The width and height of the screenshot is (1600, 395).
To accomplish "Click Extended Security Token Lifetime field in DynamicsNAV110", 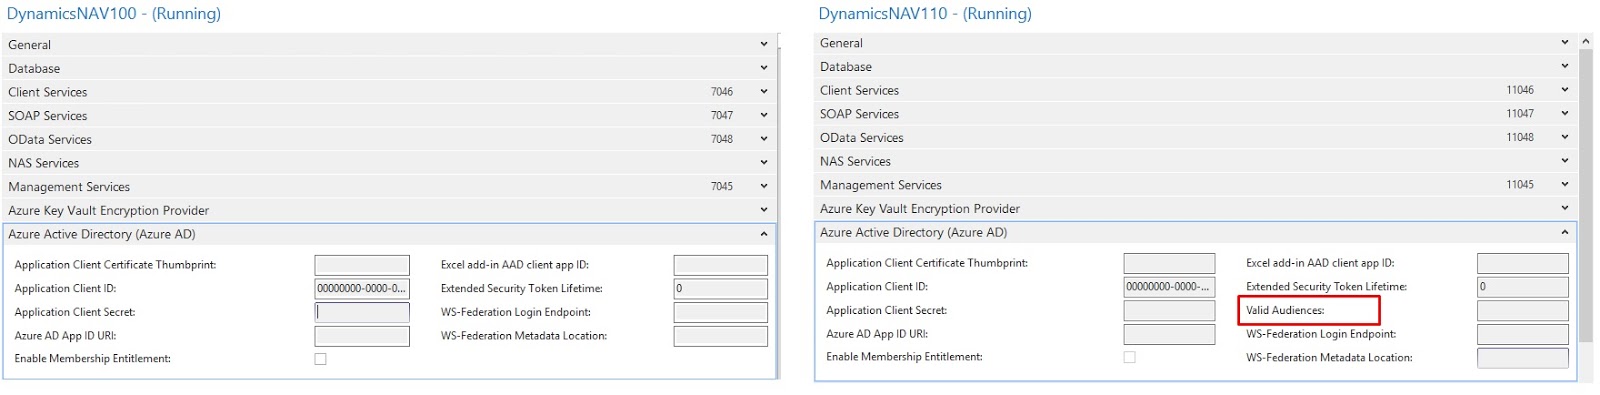I will (x=1523, y=286).
